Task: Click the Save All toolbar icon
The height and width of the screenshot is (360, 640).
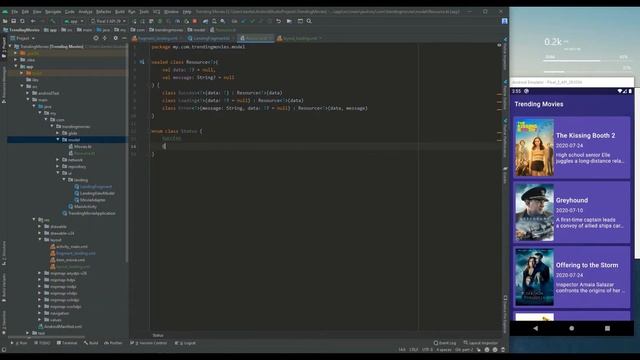Action: click(x=14, y=21)
